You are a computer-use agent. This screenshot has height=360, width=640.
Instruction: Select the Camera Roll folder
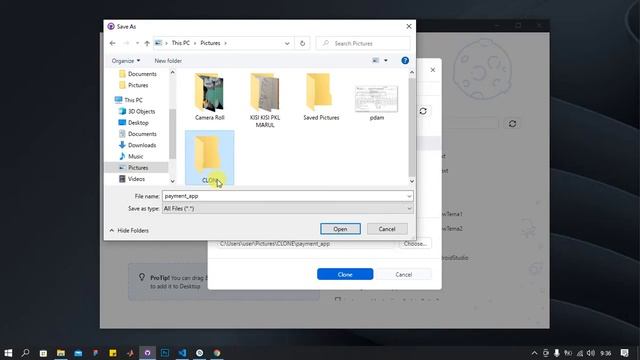[x=209, y=97]
